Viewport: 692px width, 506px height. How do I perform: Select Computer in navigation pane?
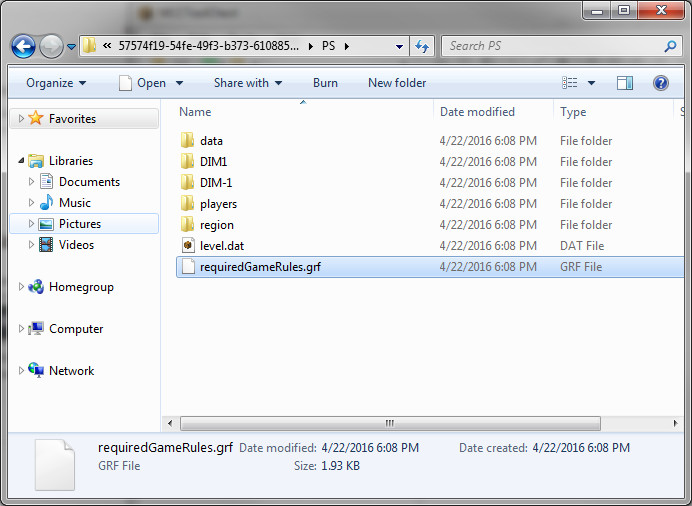(76, 329)
